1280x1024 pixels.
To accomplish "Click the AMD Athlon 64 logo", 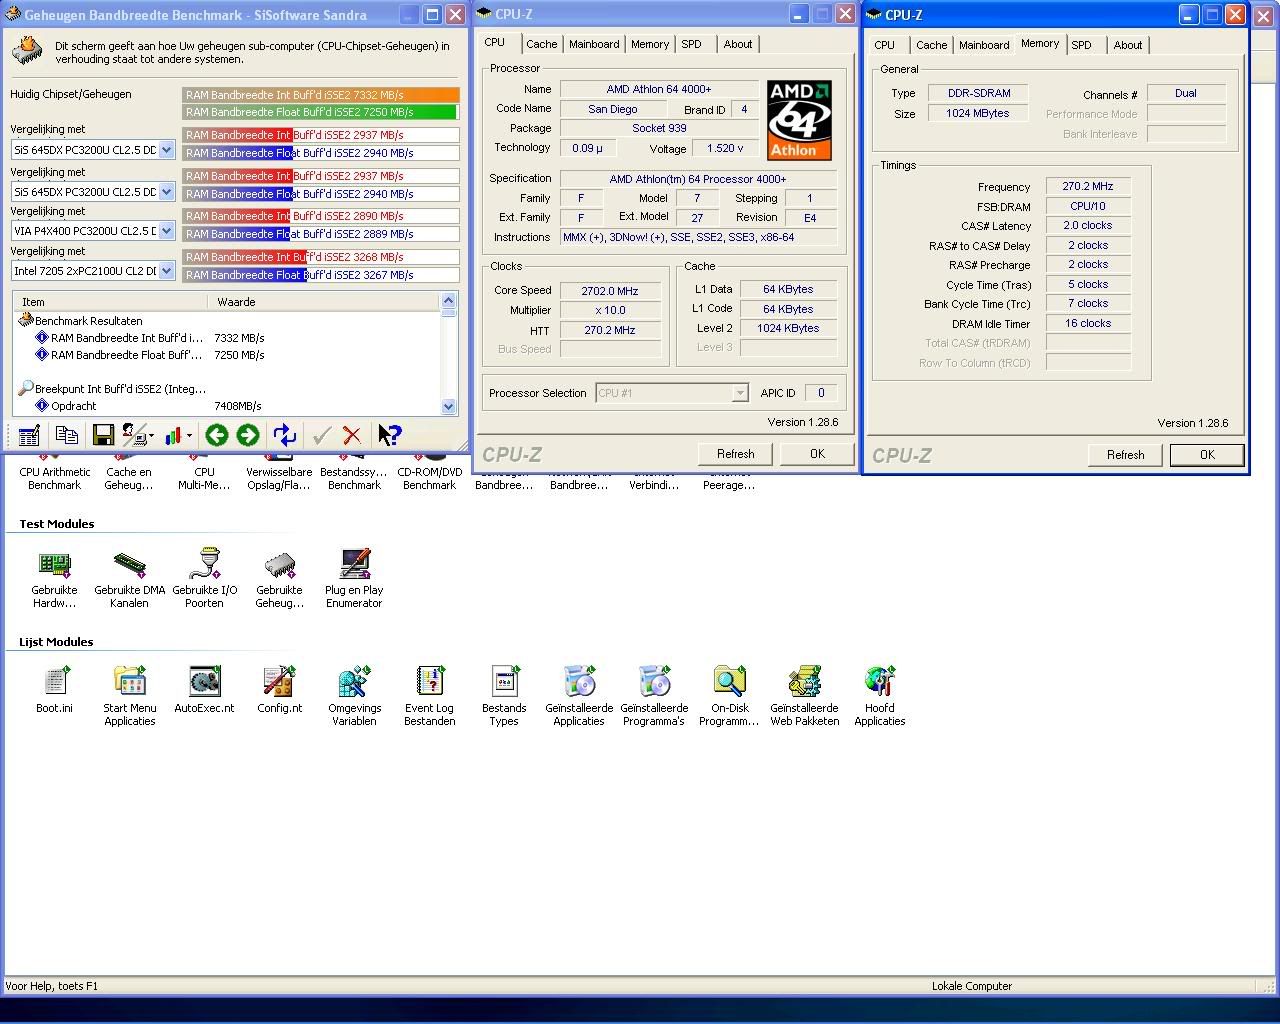I will [x=800, y=120].
